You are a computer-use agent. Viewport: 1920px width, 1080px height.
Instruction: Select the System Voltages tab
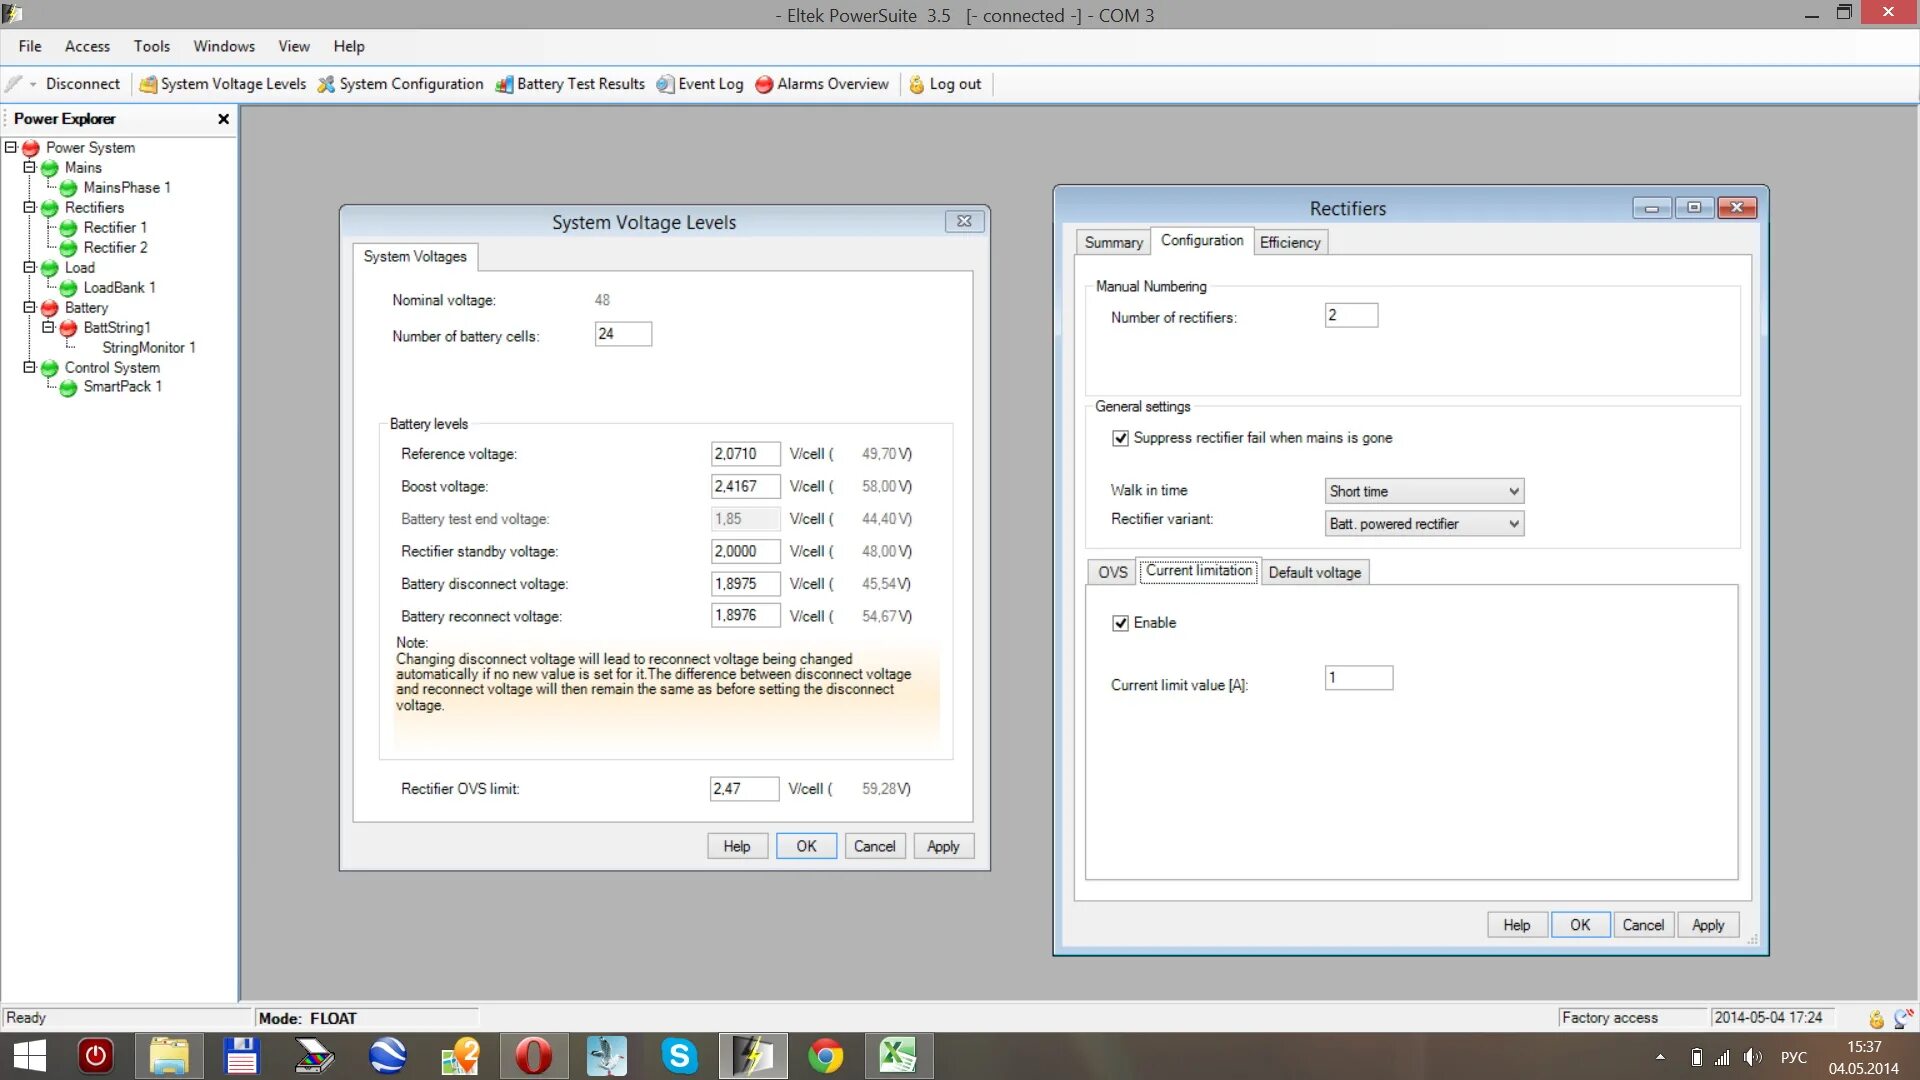coord(415,257)
